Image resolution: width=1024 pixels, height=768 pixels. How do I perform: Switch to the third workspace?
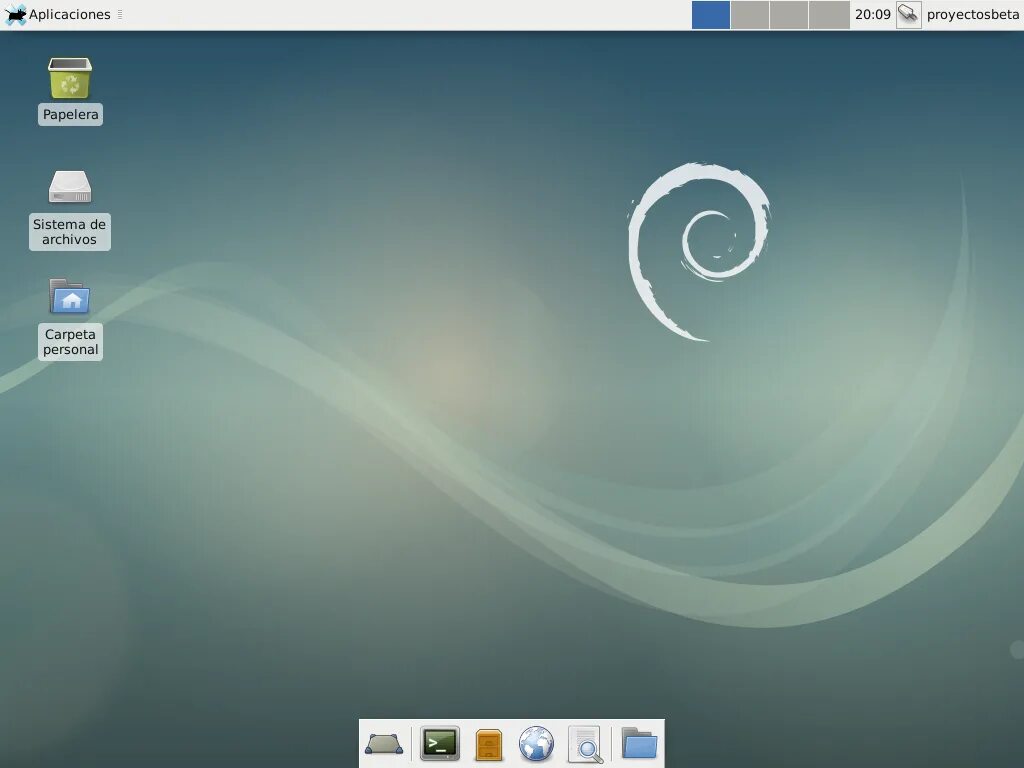(x=789, y=14)
